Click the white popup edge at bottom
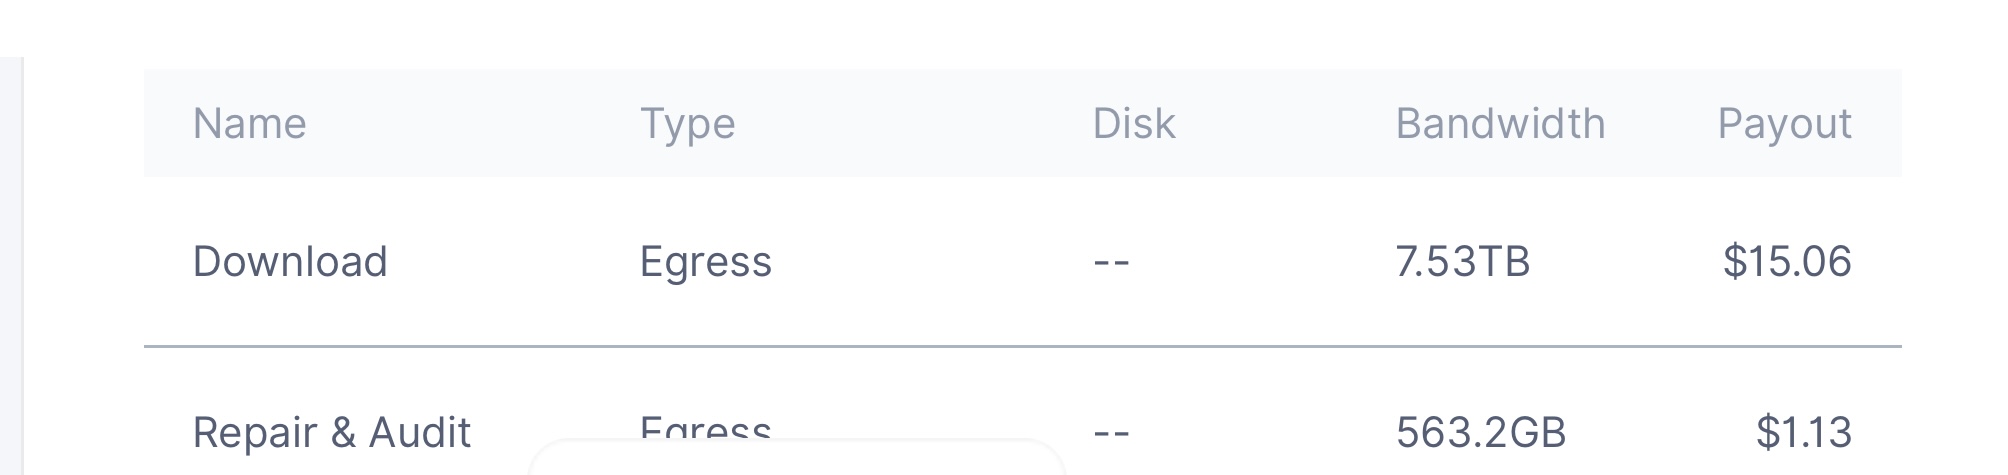The width and height of the screenshot is (2008, 475). coord(796,457)
